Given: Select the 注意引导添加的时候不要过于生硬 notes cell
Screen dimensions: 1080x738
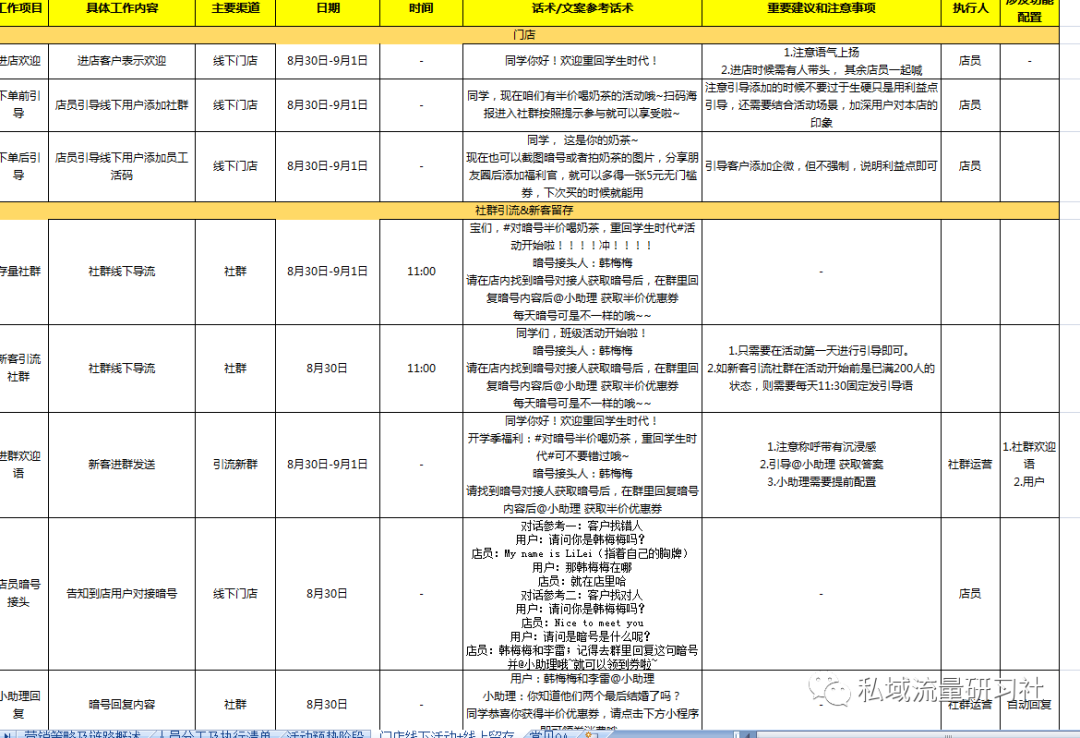Looking at the screenshot, I should 822,105.
